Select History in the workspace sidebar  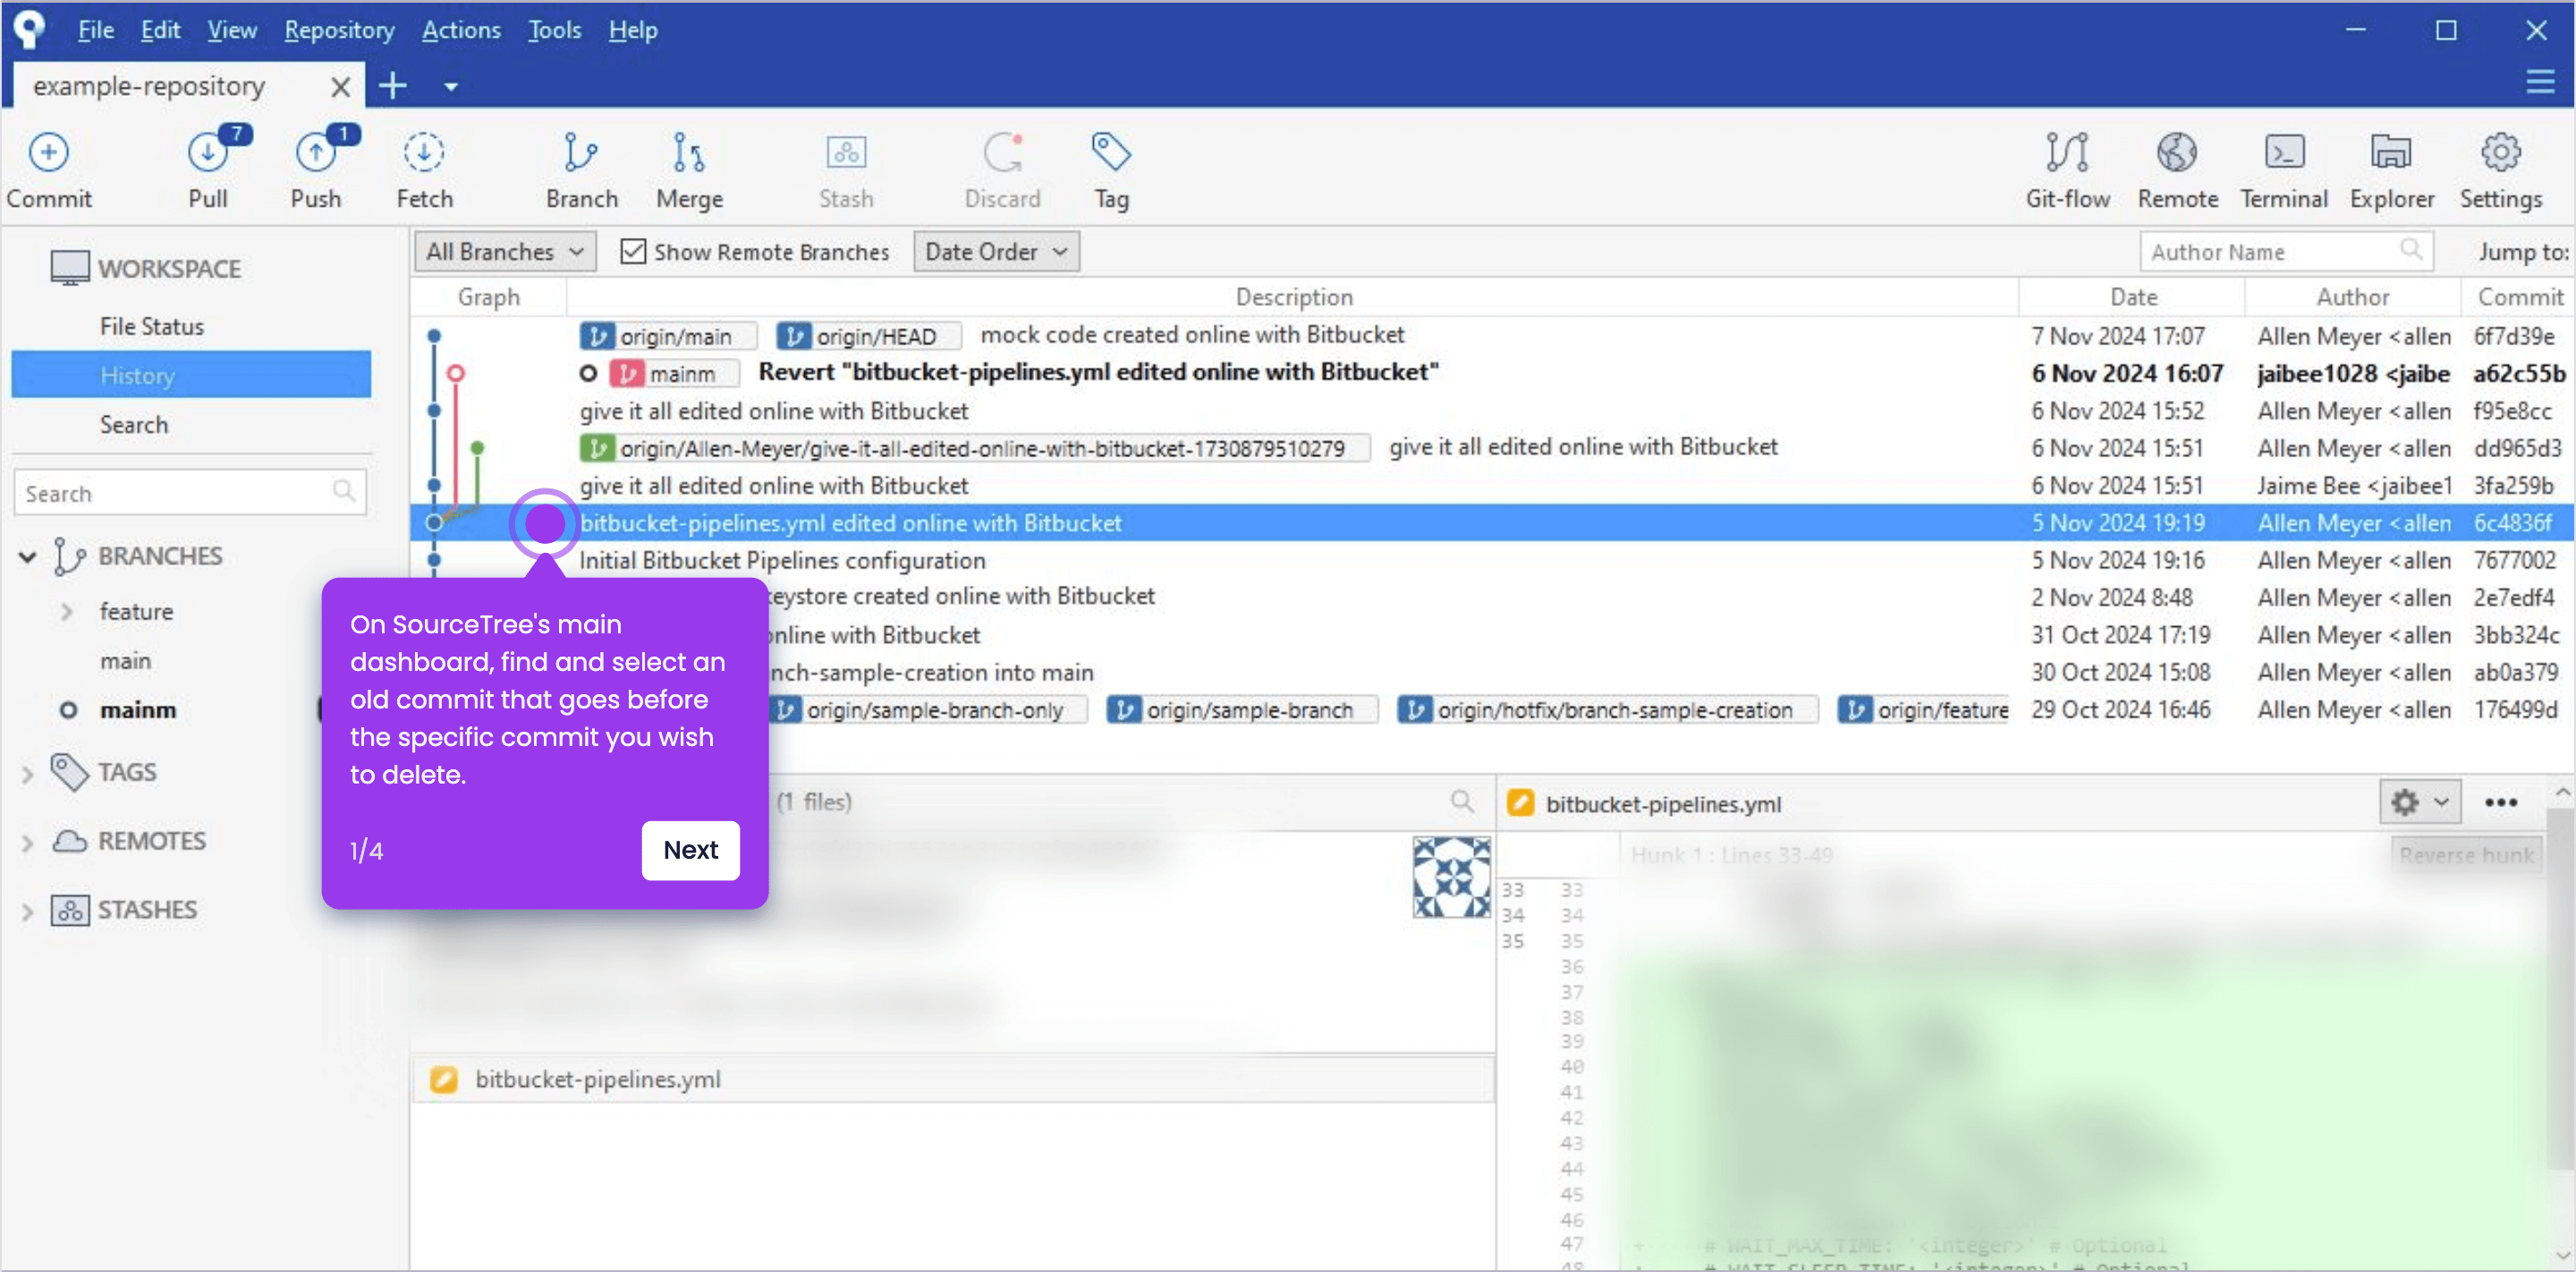[x=191, y=375]
